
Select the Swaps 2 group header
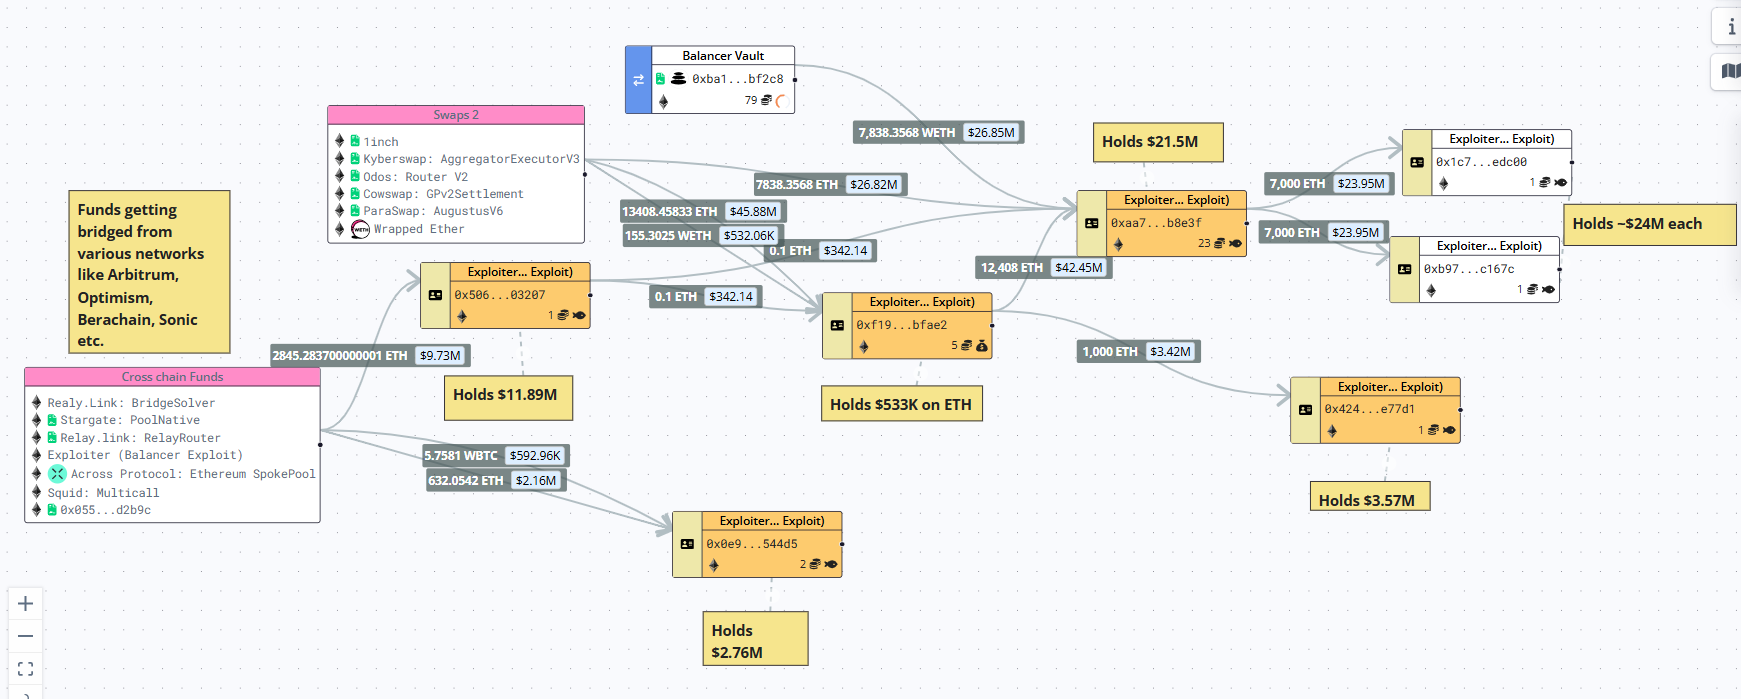[456, 115]
